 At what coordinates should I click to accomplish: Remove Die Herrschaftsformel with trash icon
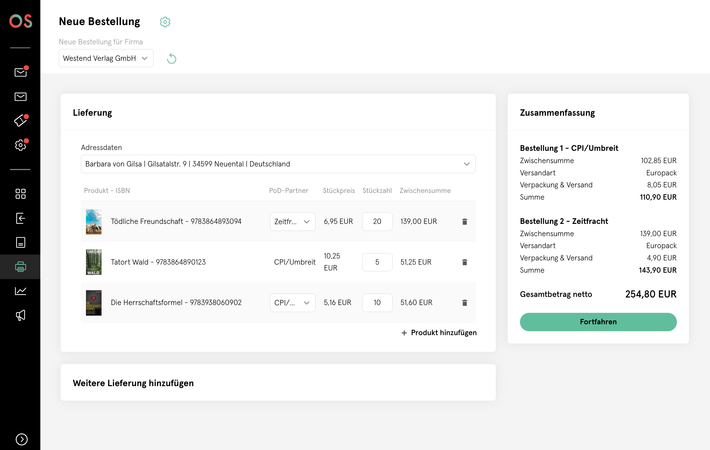(x=465, y=303)
